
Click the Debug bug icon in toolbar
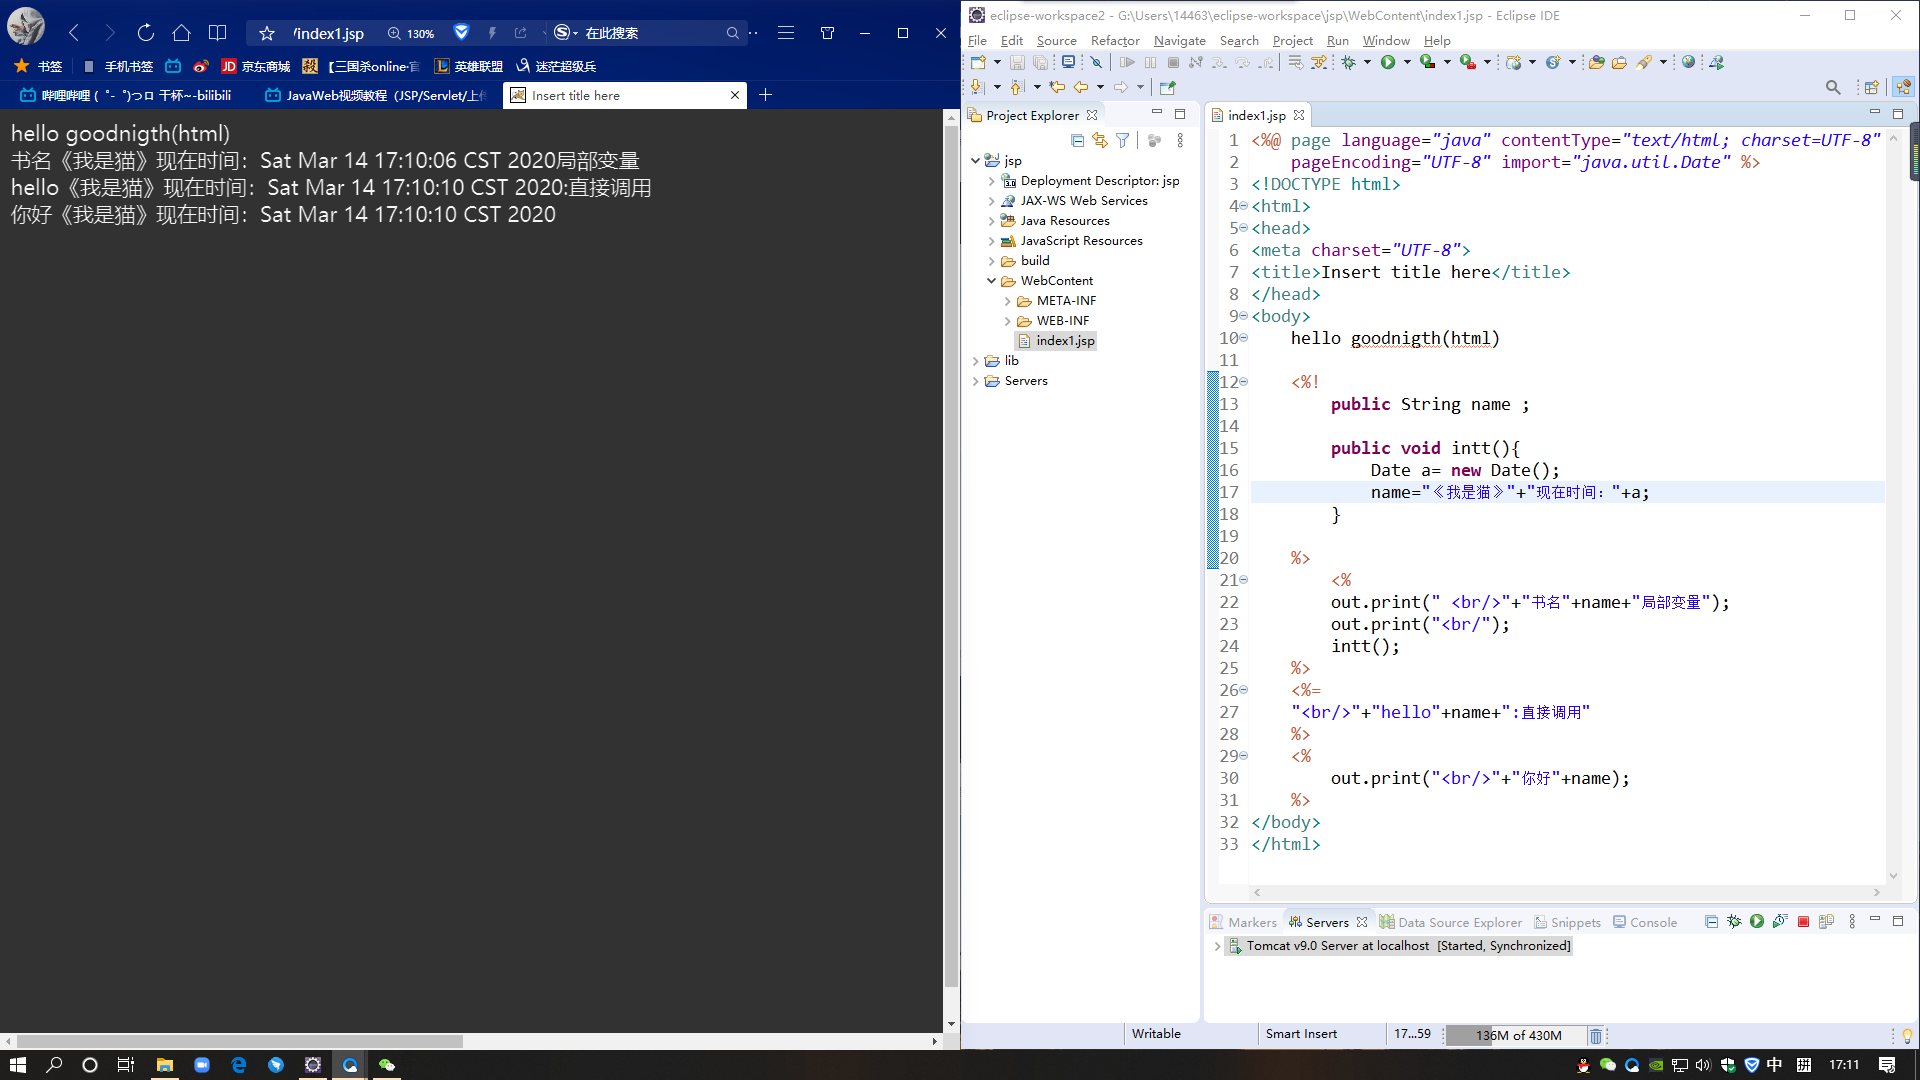click(x=1349, y=62)
